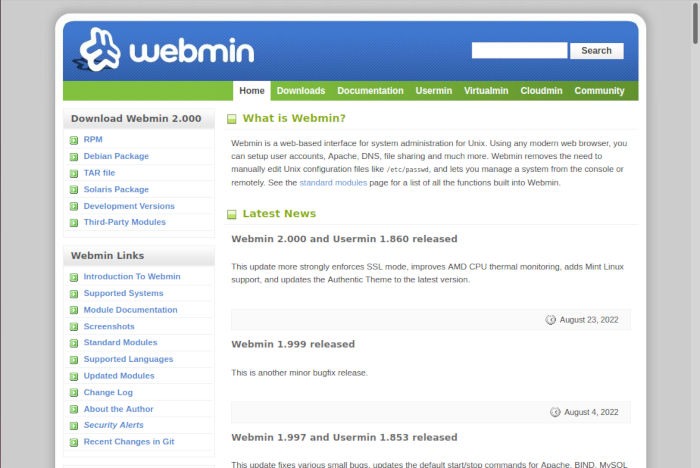Click the arrow icon beside Updated Modules
700x468 pixels.
74,376
